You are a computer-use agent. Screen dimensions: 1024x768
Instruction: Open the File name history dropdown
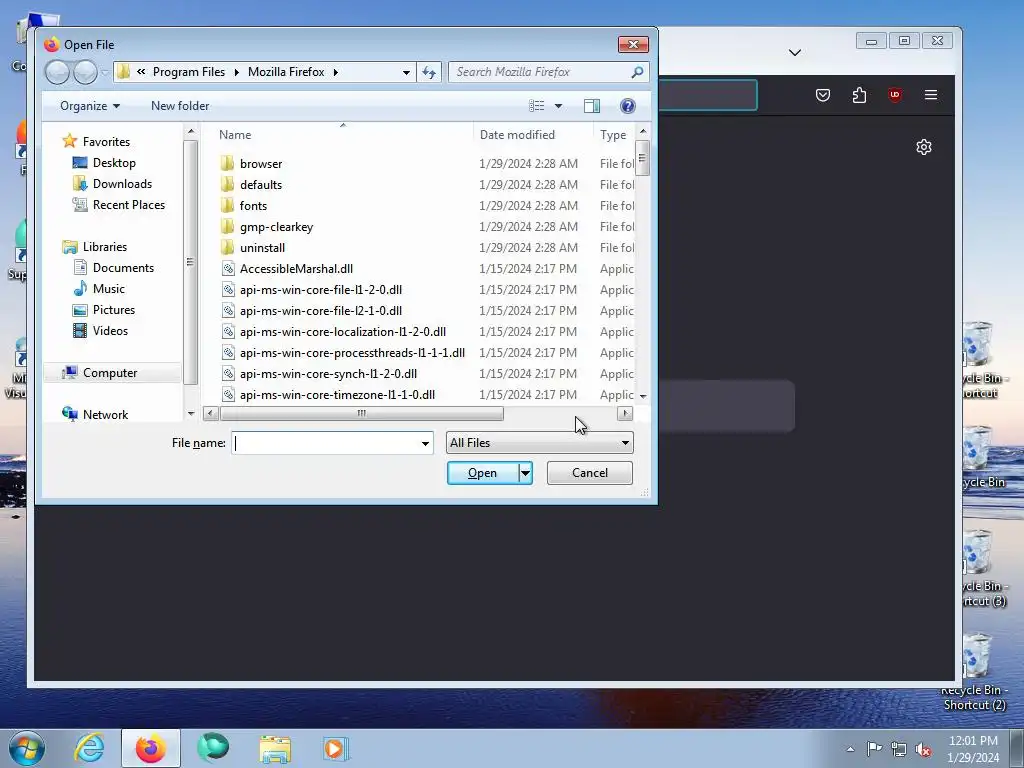tap(425, 443)
